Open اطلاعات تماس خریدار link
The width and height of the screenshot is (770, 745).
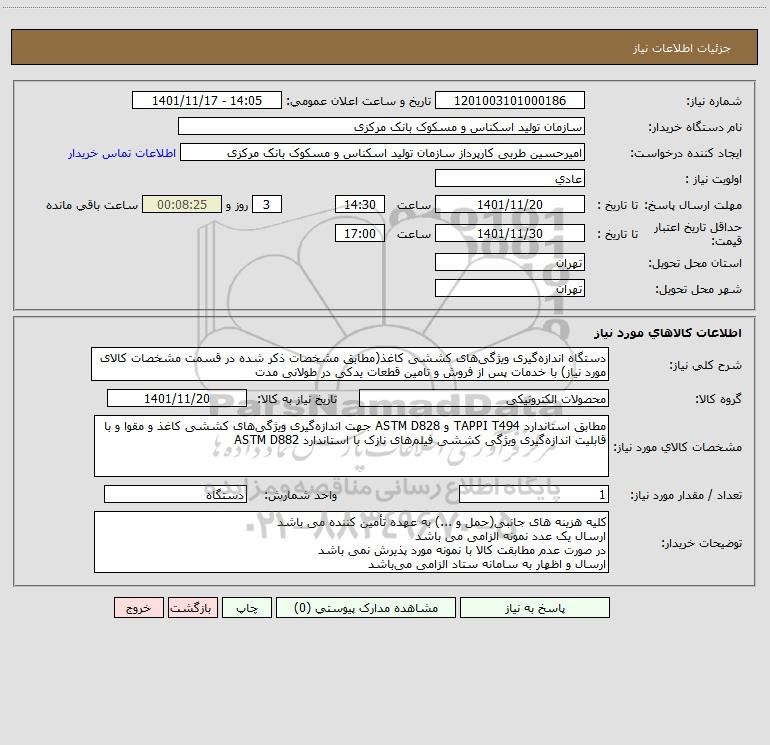(x=122, y=153)
